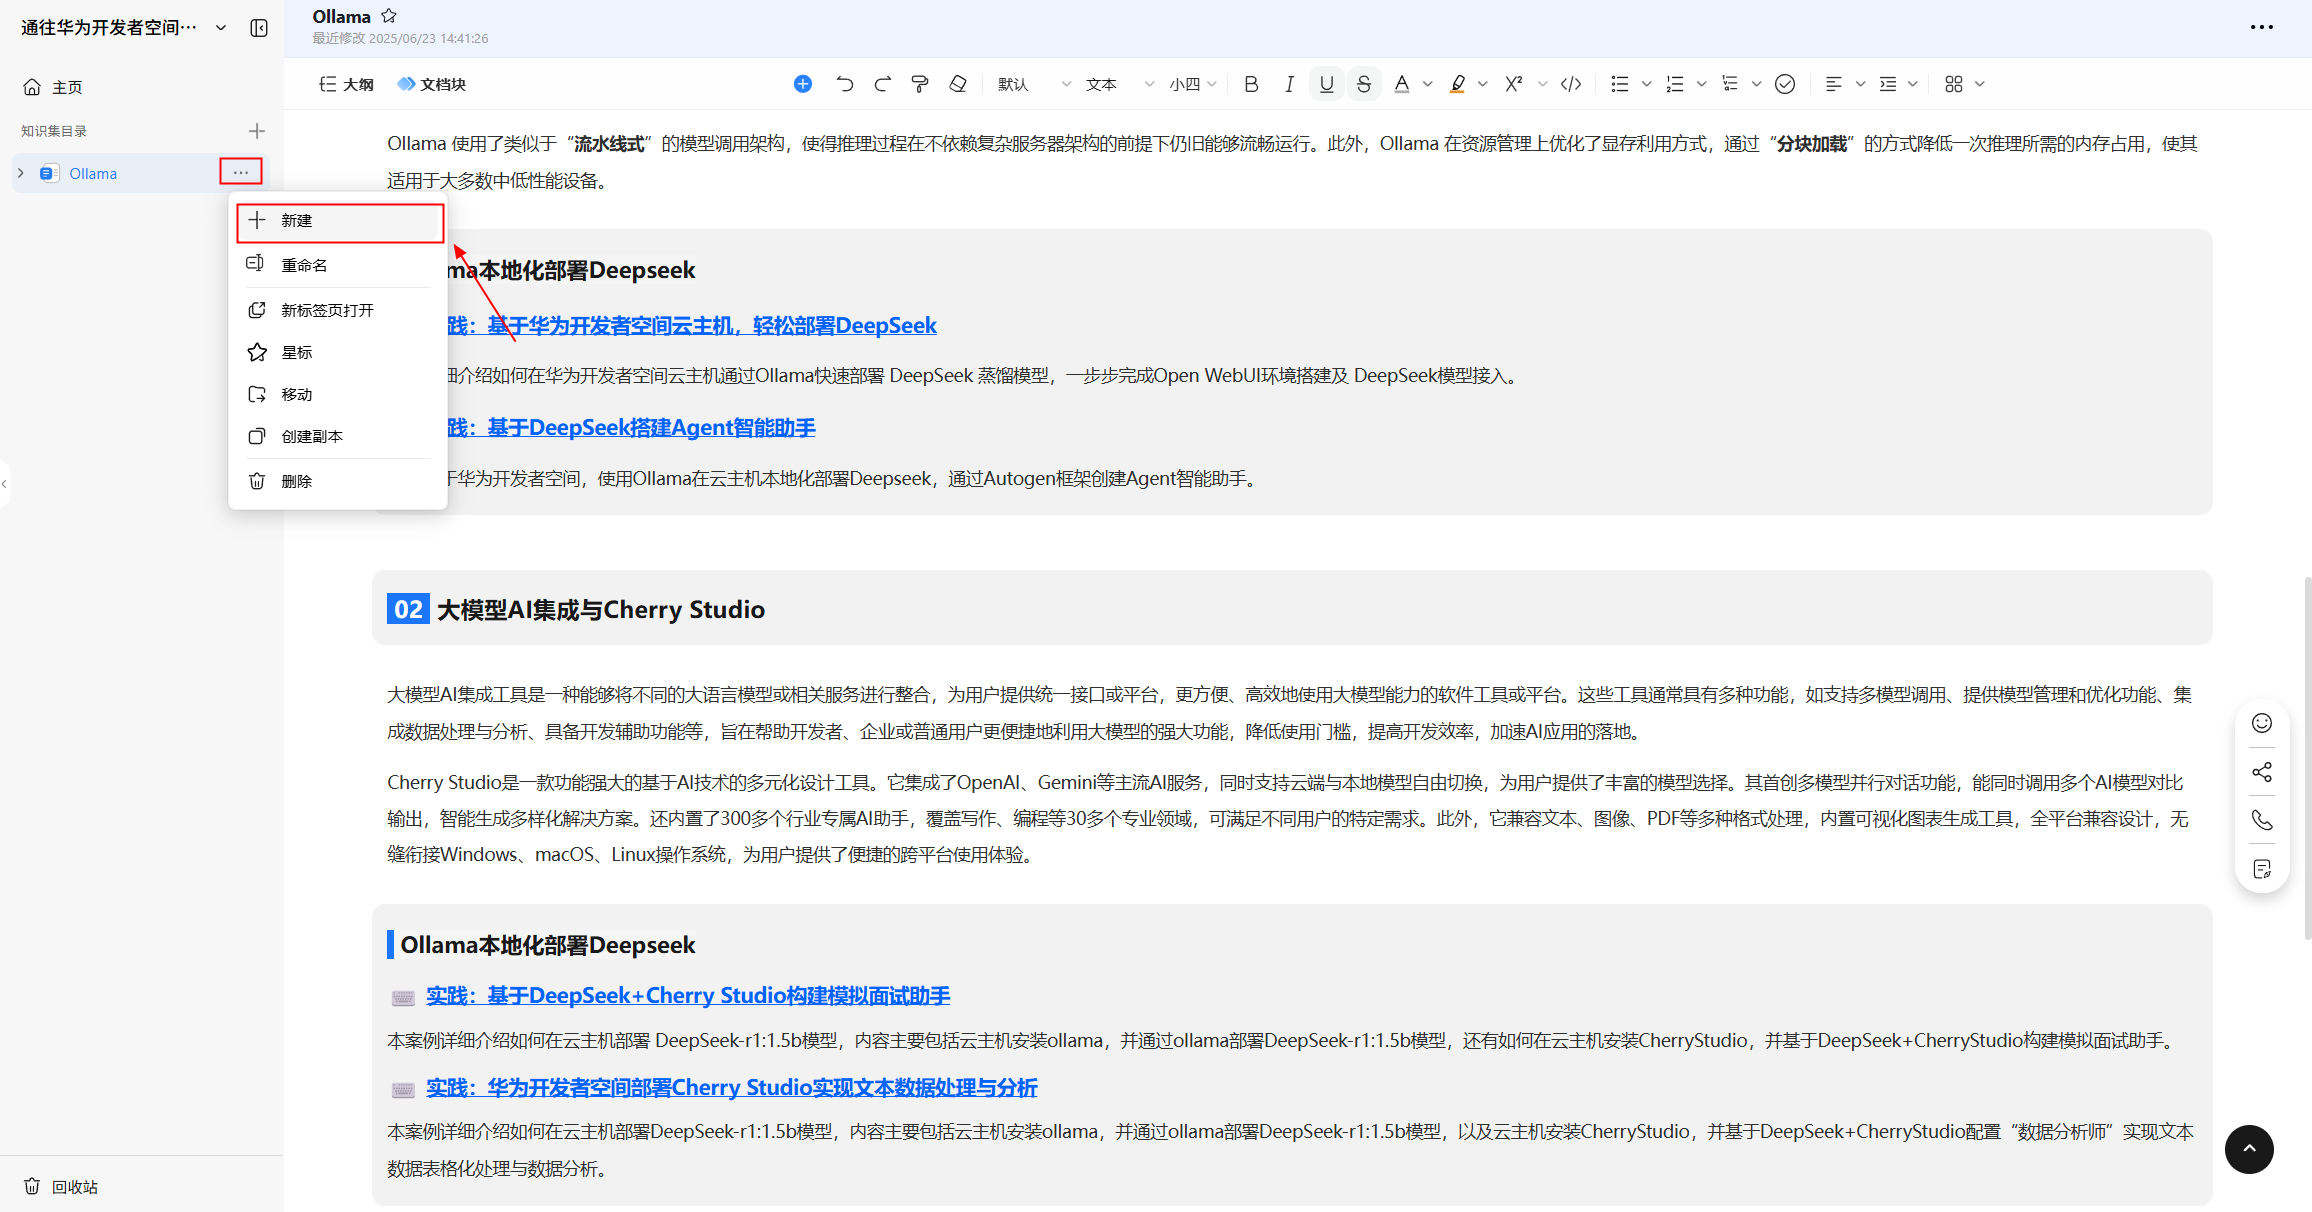This screenshot has width=2312, height=1212.
Task: Share the document via share icon
Action: click(x=2262, y=772)
